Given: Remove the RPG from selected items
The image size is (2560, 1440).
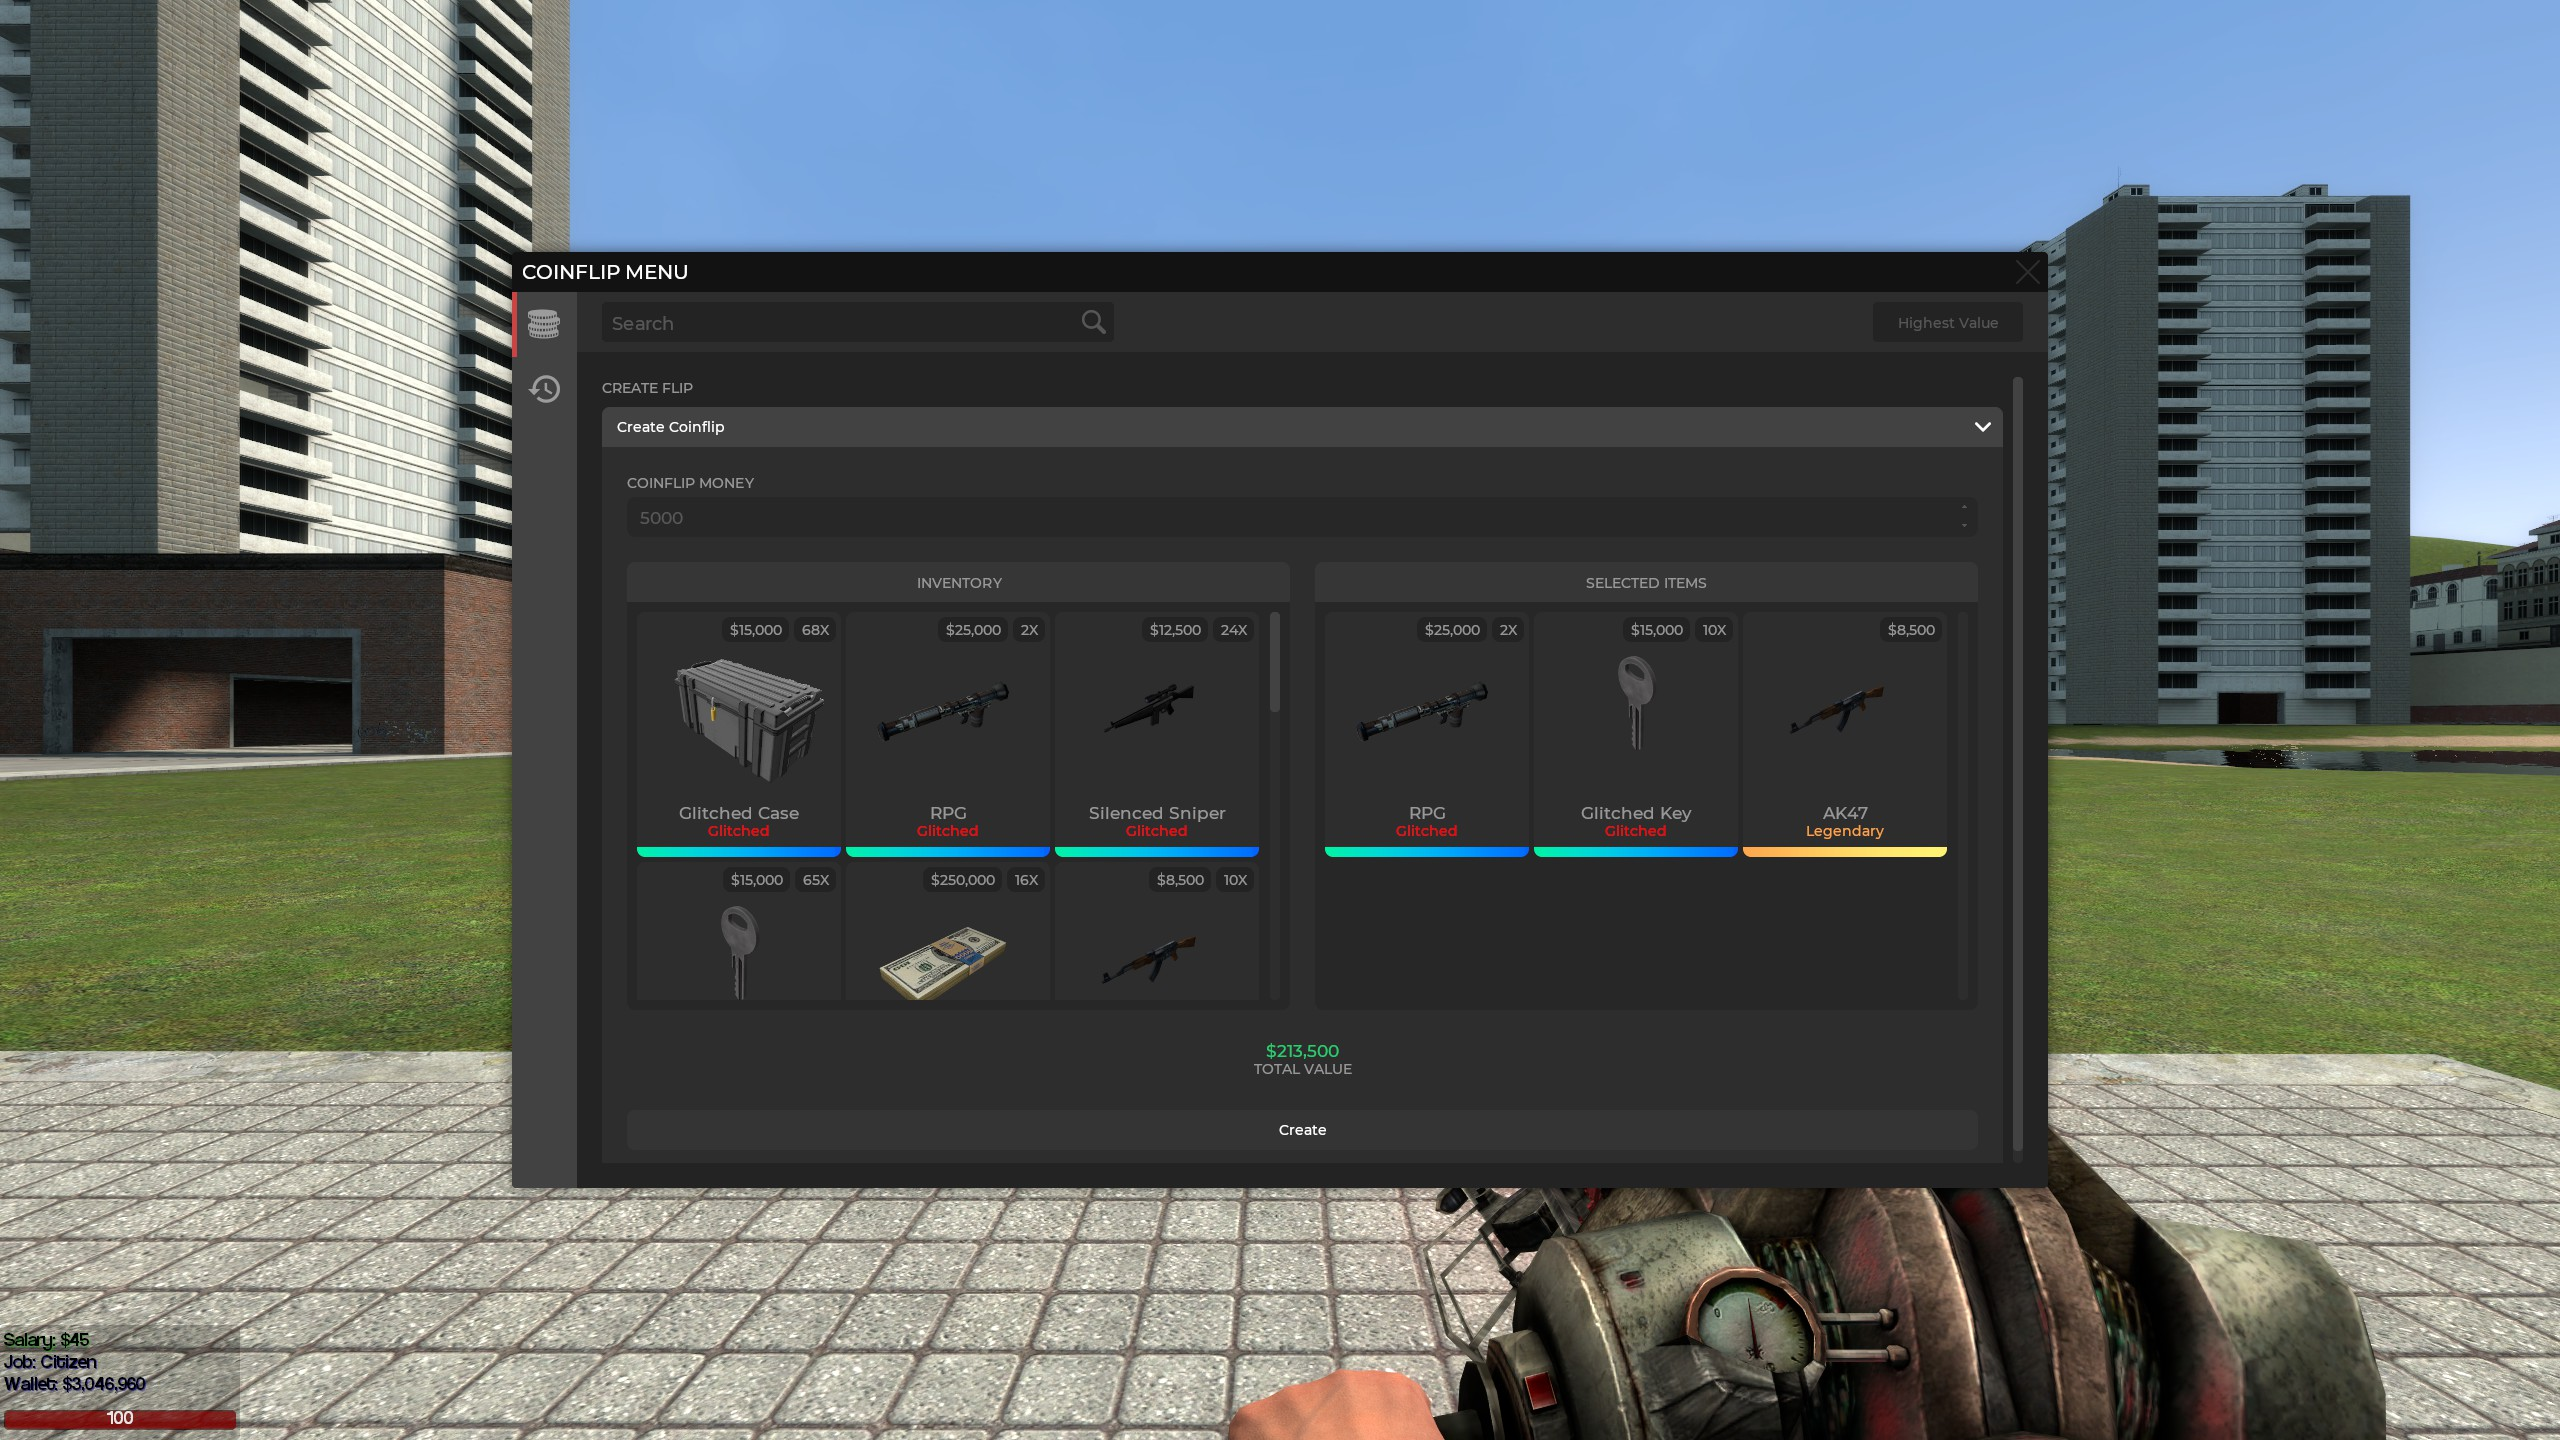Looking at the screenshot, I should 1427,734.
